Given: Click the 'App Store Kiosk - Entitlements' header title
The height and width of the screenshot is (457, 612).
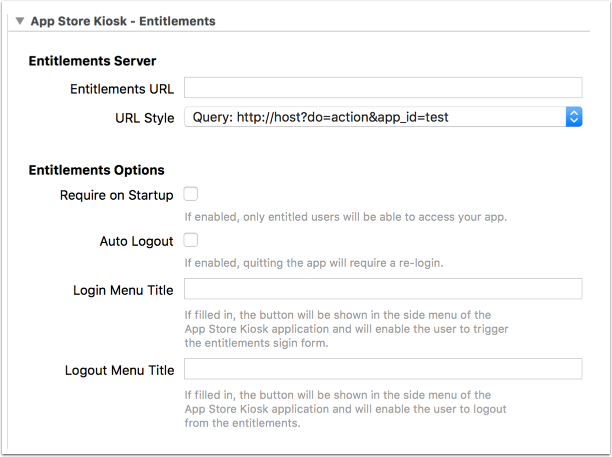Looking at the screenshot, I should point(123,20).
